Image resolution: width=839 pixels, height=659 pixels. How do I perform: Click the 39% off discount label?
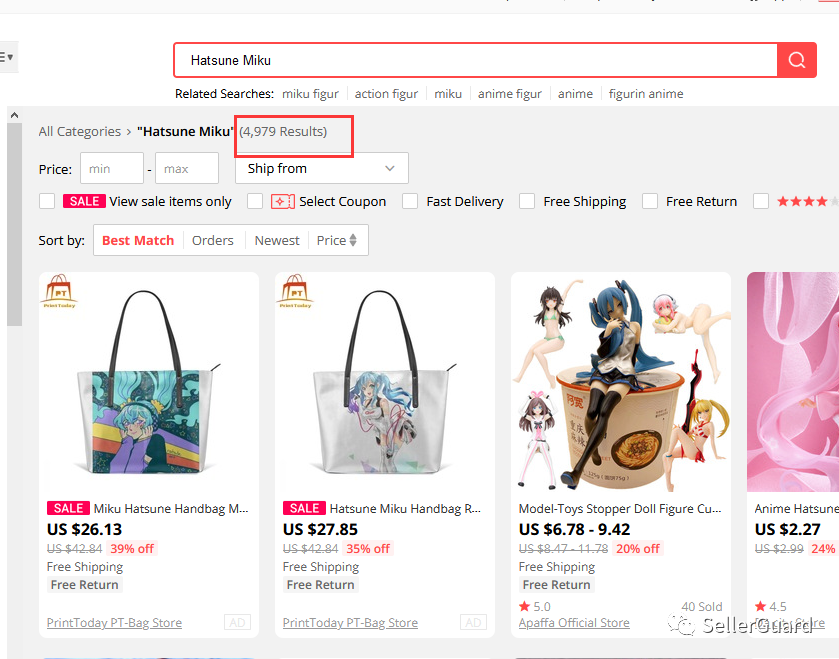pyautogui.click(x=132, y=549)
